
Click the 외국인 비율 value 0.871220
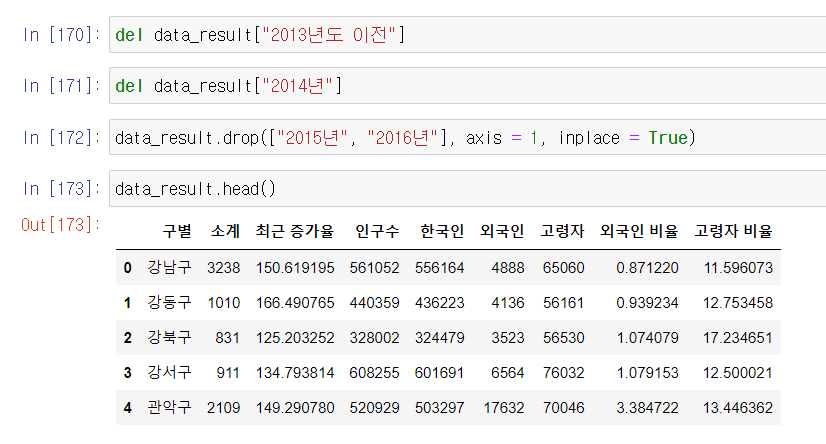(647, 268)
